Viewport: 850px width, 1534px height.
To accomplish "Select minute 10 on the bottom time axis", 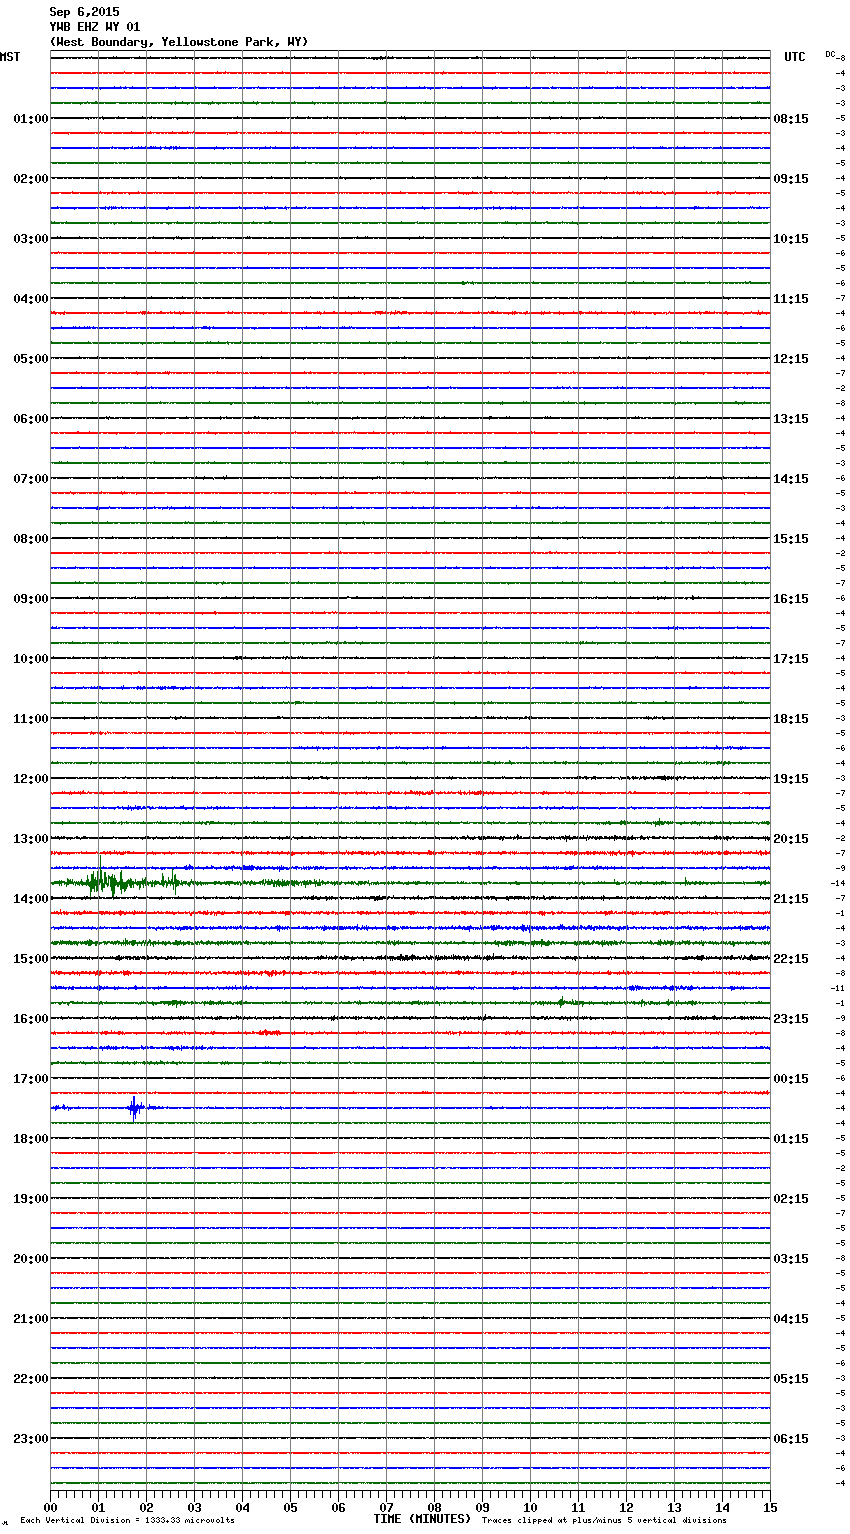I will [530, 1507].
